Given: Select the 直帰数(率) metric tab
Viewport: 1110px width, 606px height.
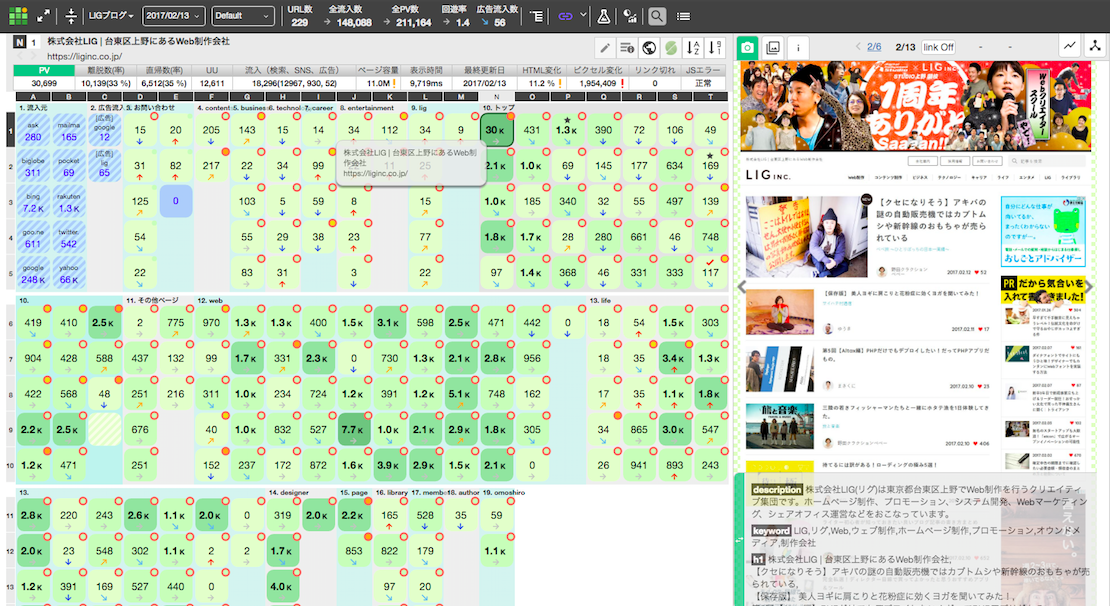Looking at the screenshot, I should pos(164,70).
